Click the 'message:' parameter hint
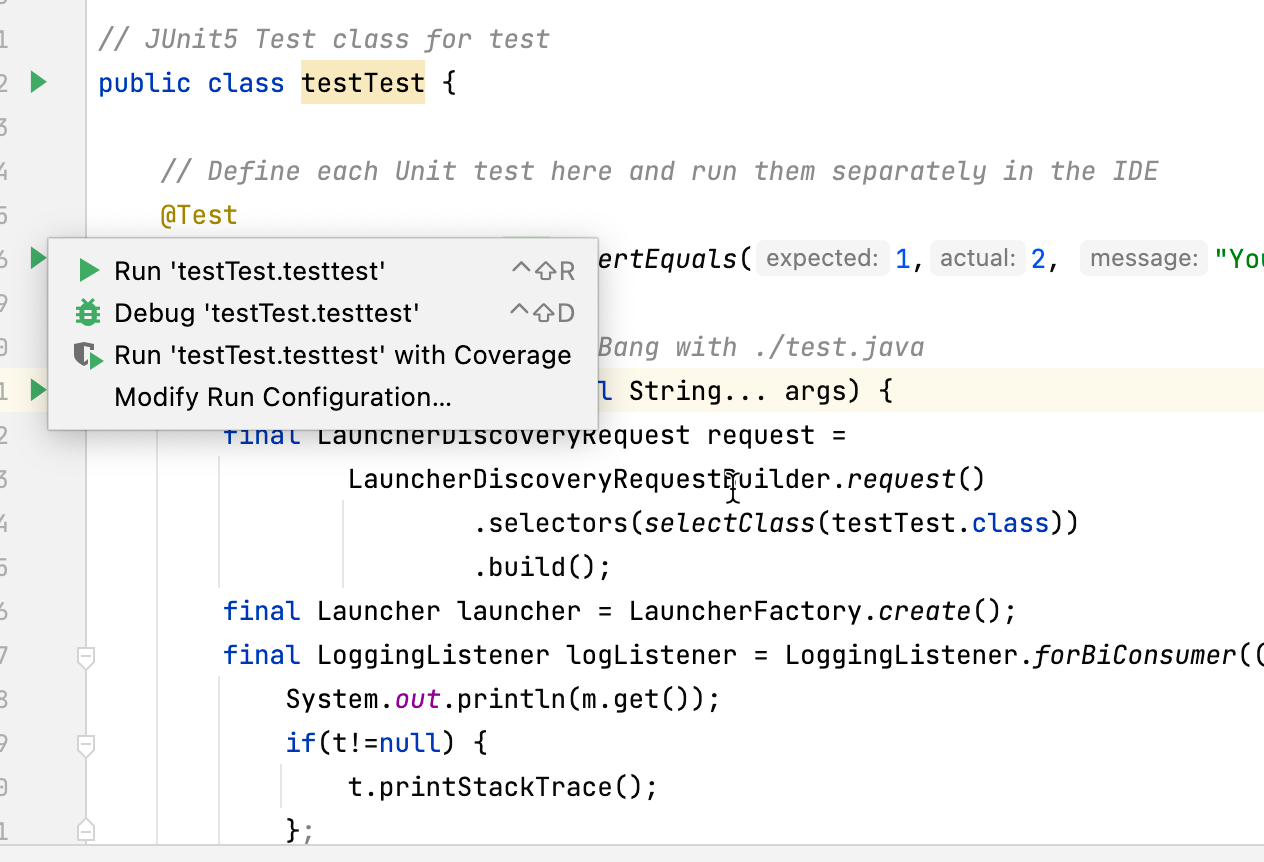The width and height of the screenshot is (1264, 862). click(1143, 259)
